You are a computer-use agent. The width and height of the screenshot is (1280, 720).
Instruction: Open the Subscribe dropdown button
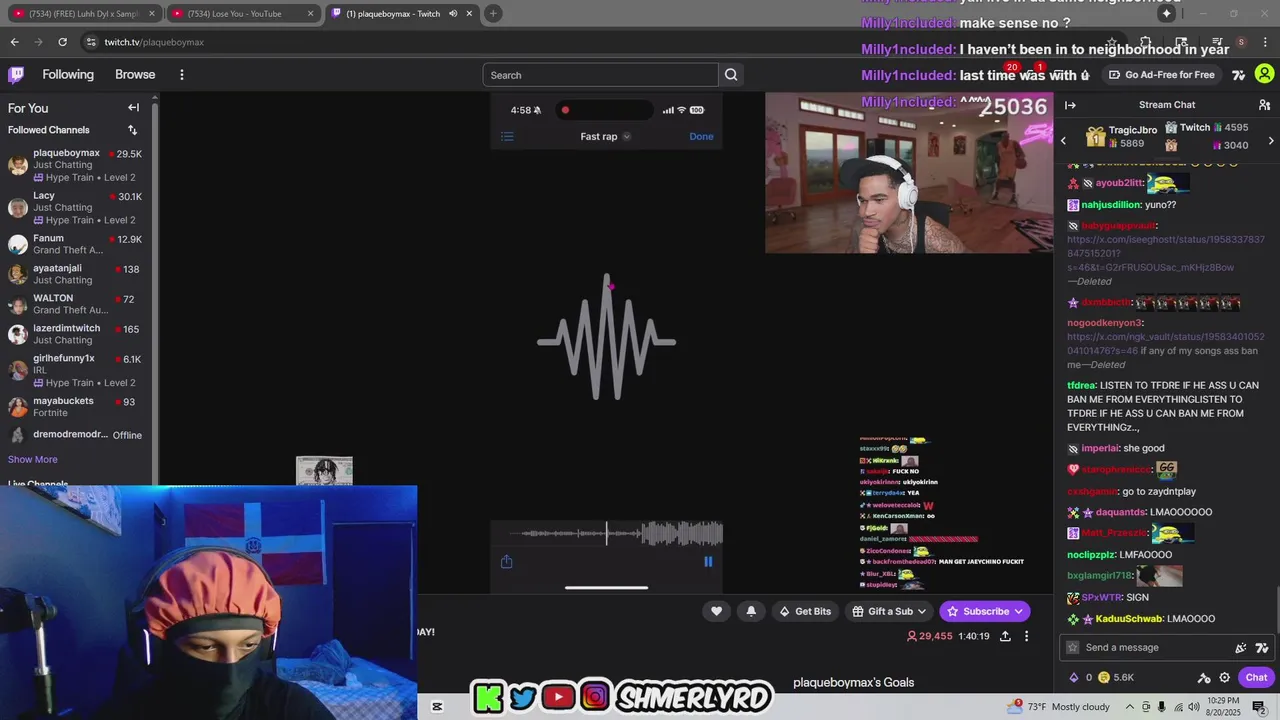pyautogui.click(x=984, y=611)
